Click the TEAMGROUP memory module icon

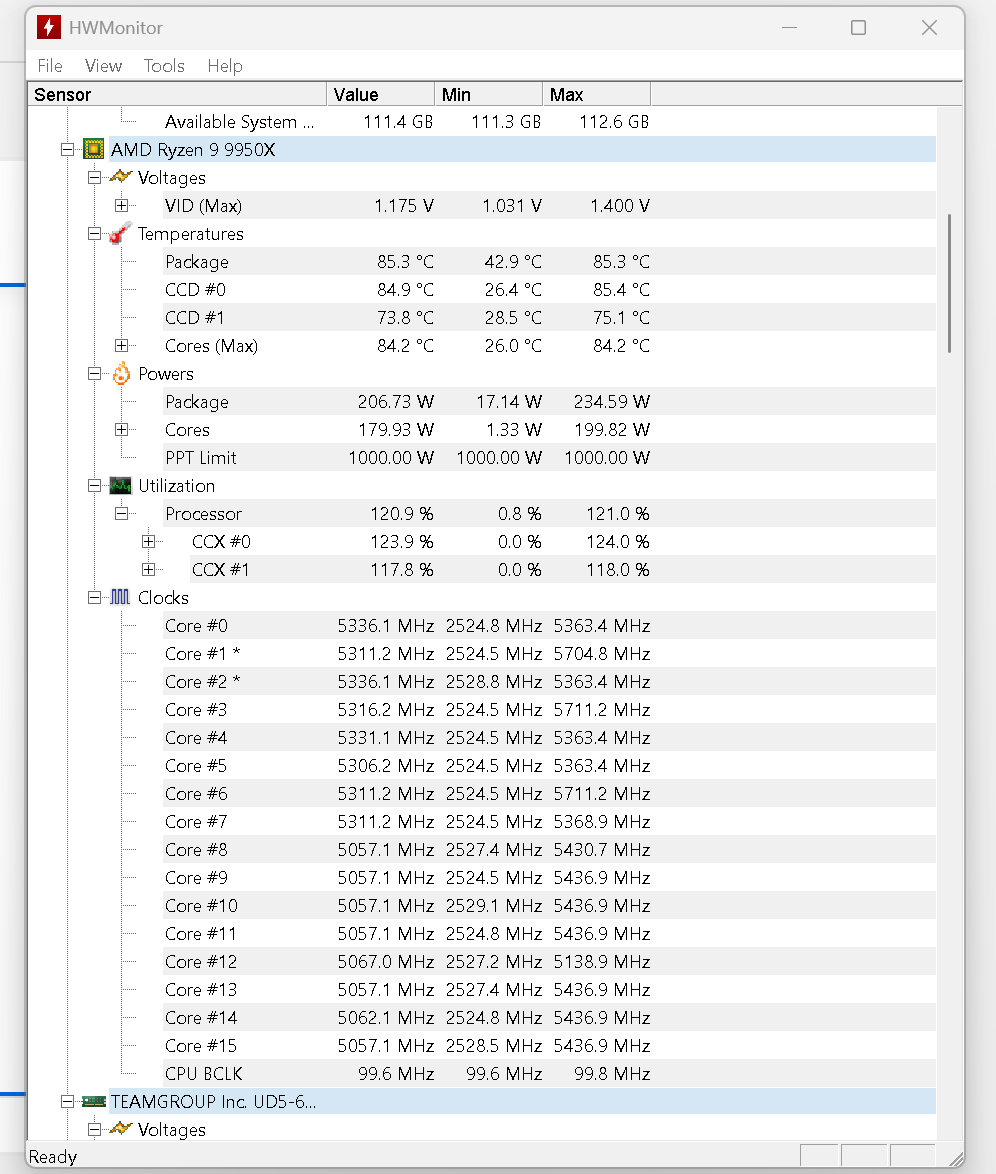94,1101
